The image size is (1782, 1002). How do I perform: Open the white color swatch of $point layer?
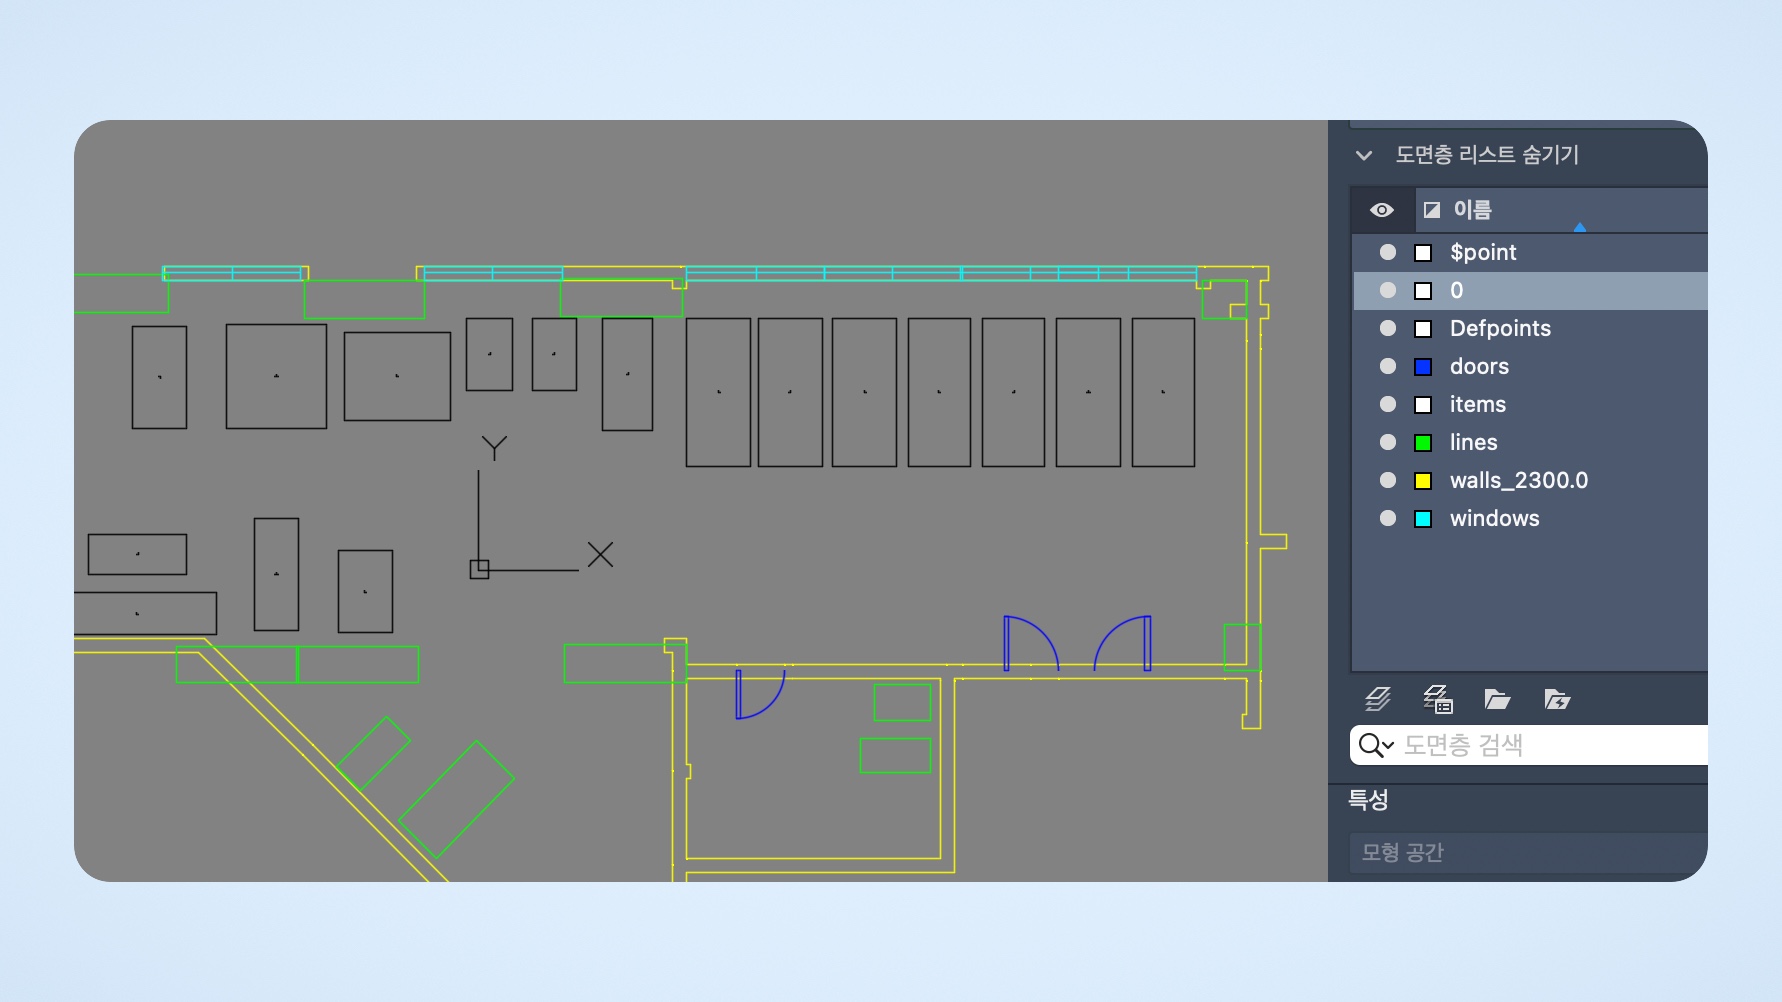tap(1423, 253)
